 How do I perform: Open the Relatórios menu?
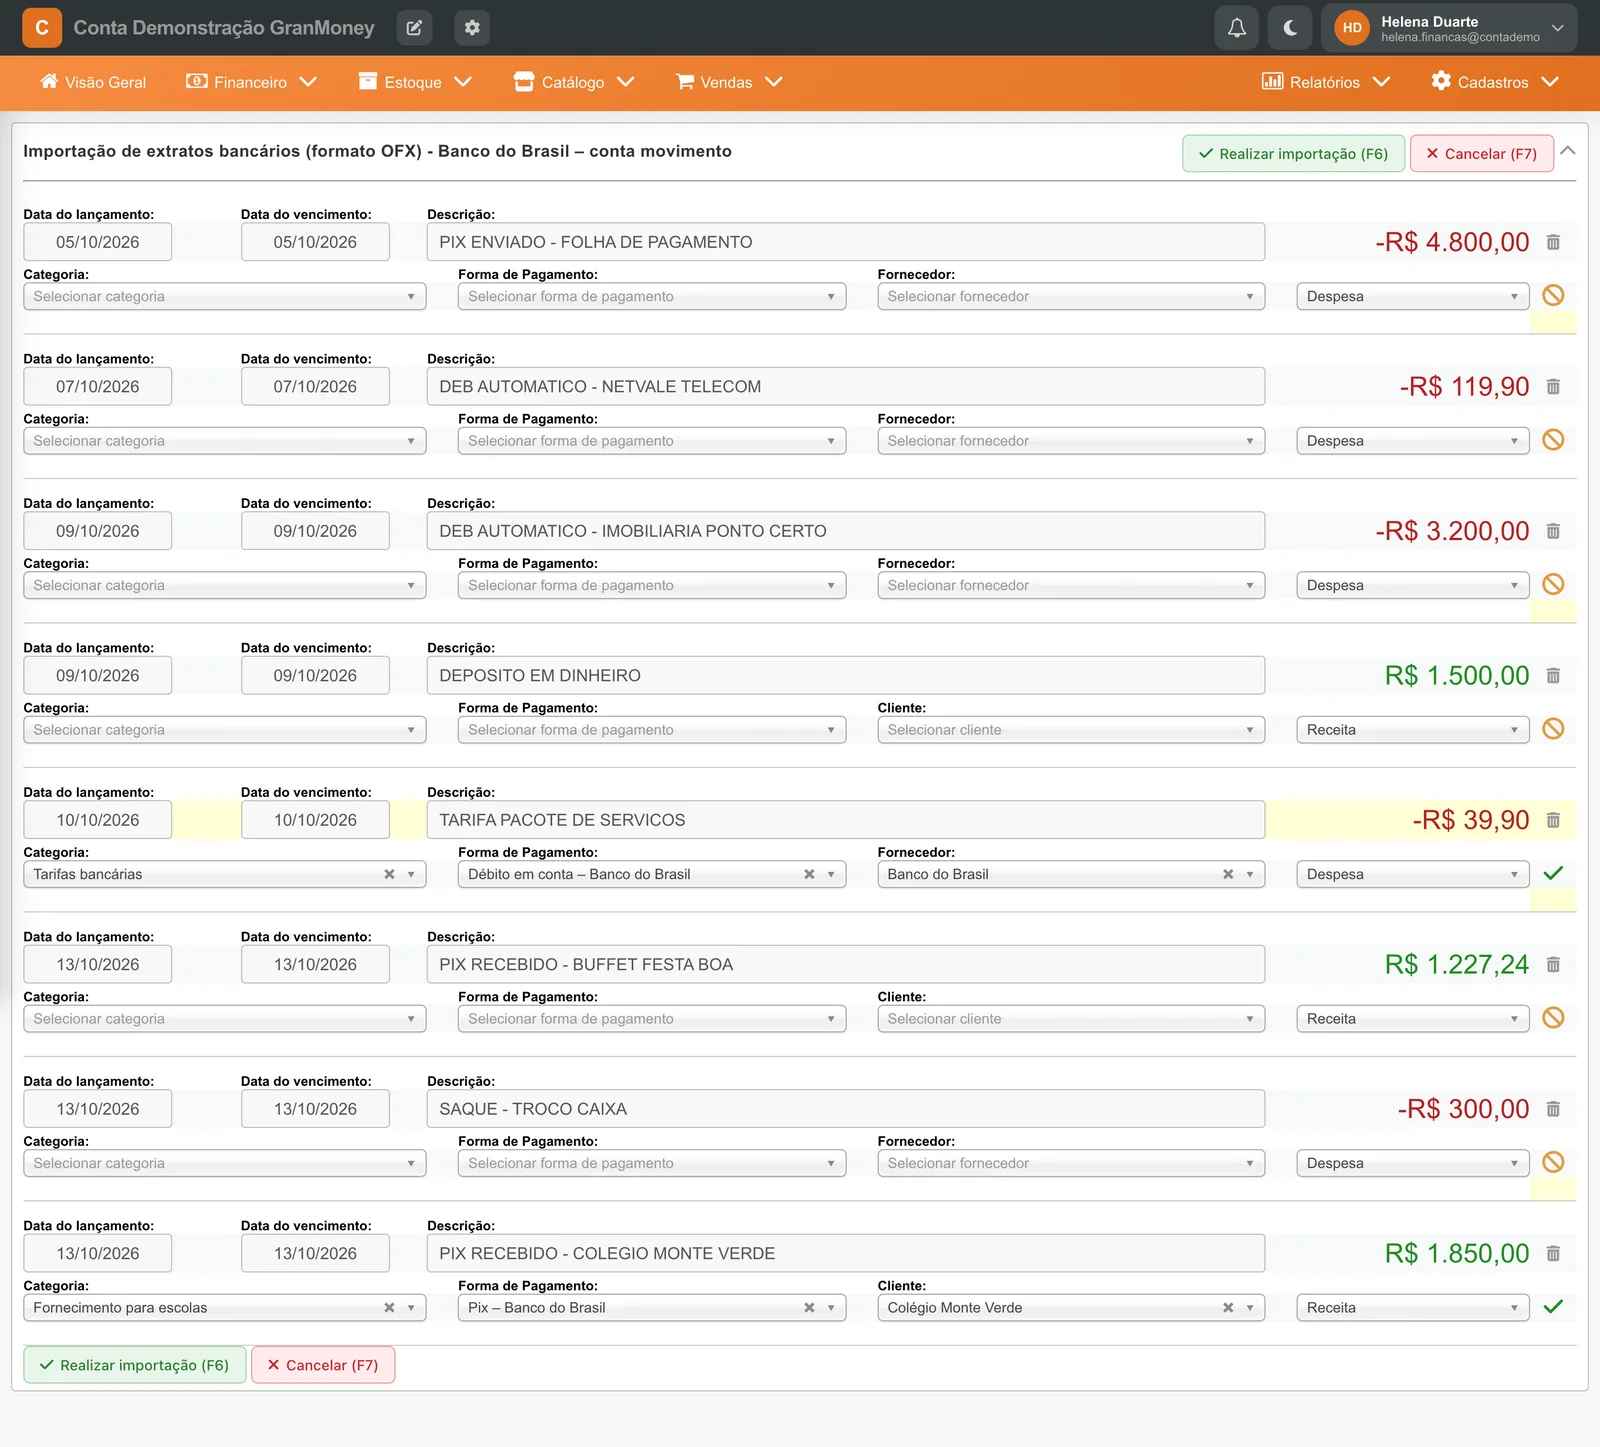(x=1326, y=82)
